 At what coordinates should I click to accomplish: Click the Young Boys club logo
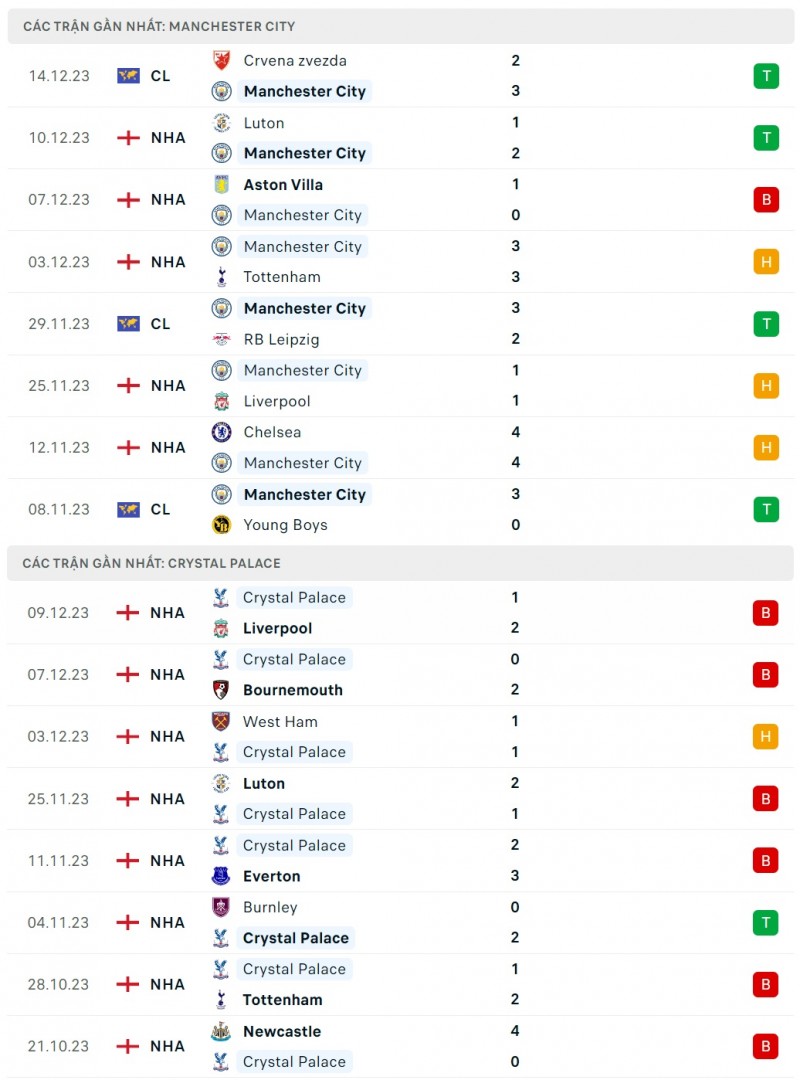tap(221, 525)
